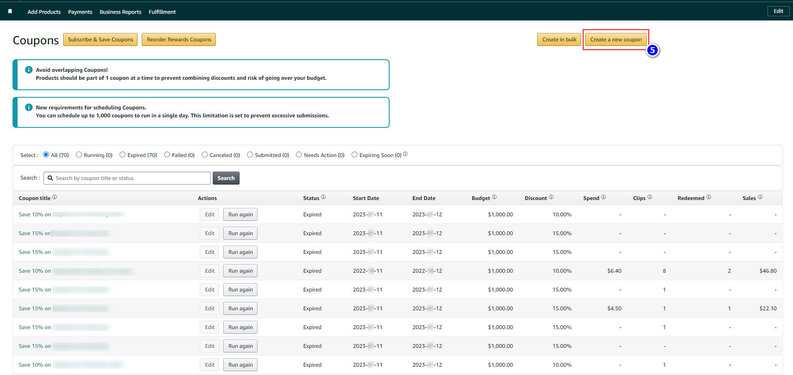Click the redeemed value 2

click(x=729, y=271)
